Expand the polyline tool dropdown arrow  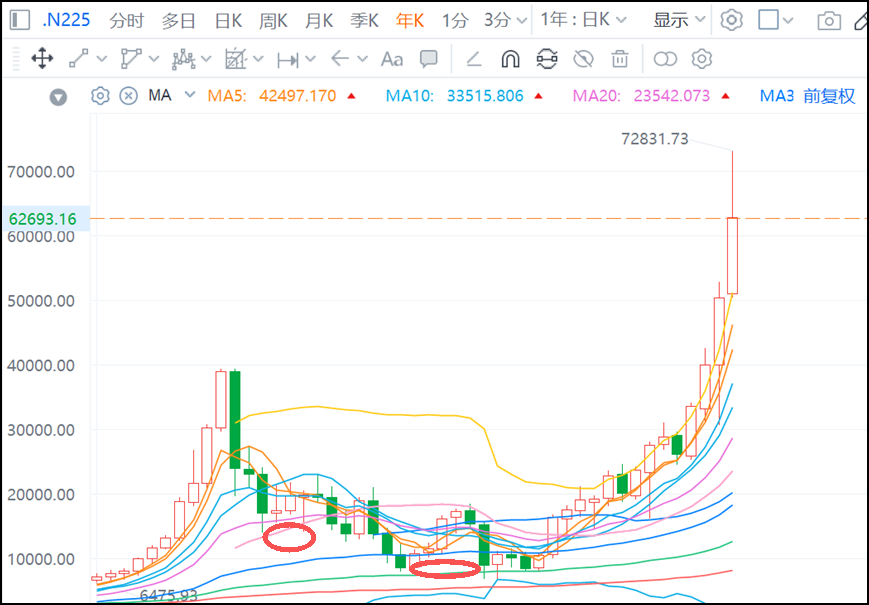(x=154, y=59)
